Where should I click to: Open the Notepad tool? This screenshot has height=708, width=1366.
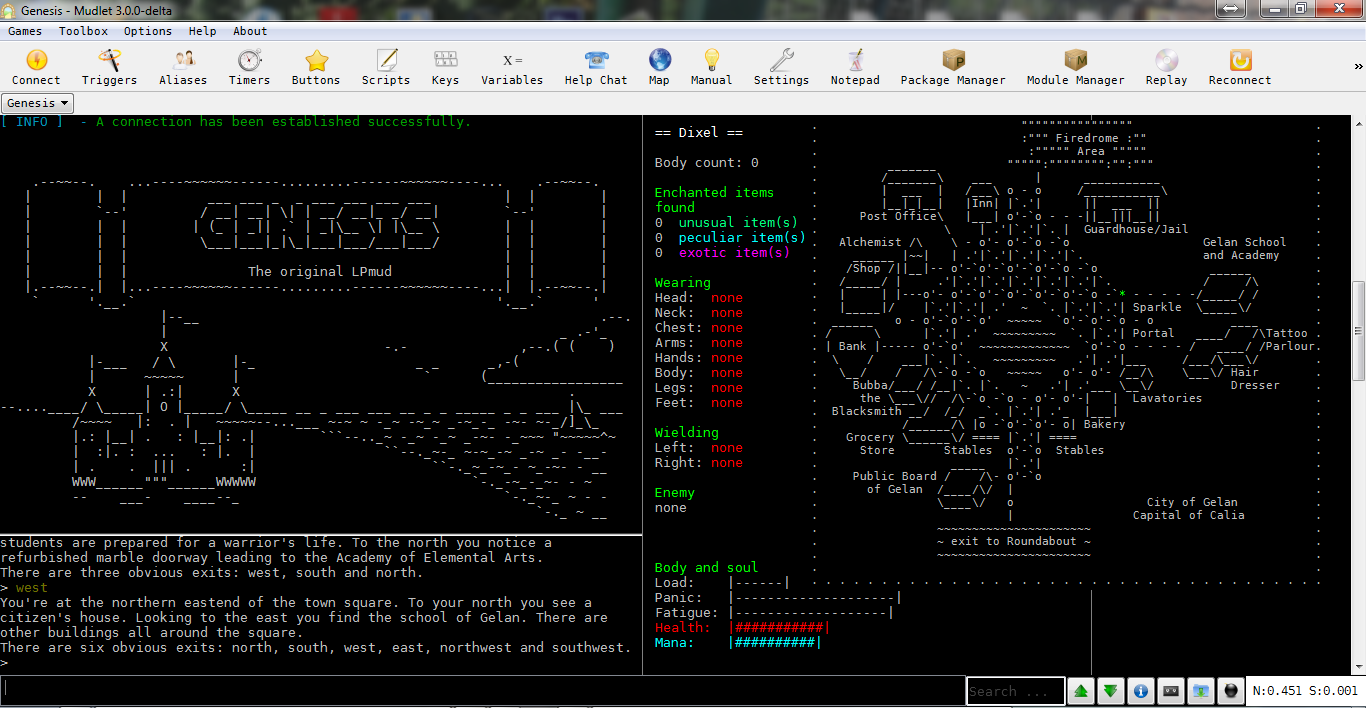(855, 67)
